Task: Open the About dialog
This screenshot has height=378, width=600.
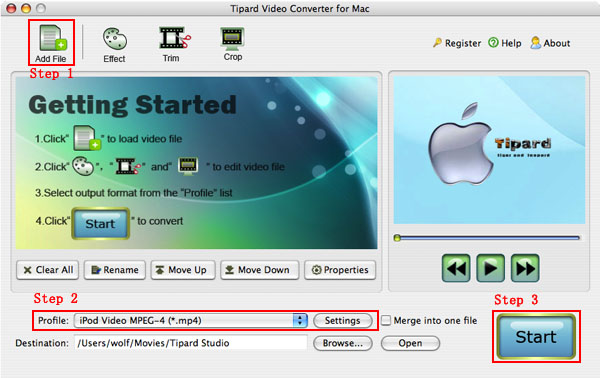Action: click(550, 43)
